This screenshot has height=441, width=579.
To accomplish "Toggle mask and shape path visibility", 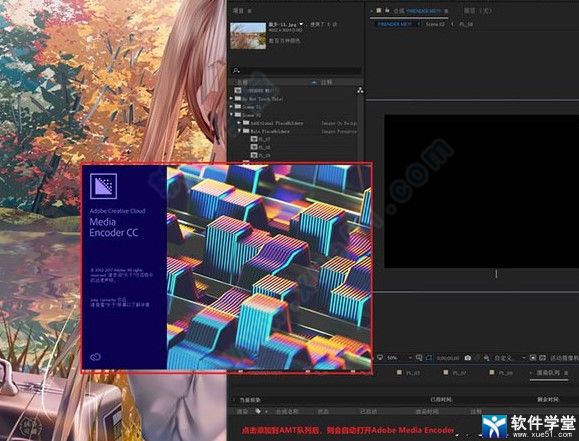I will click(429, 358).
